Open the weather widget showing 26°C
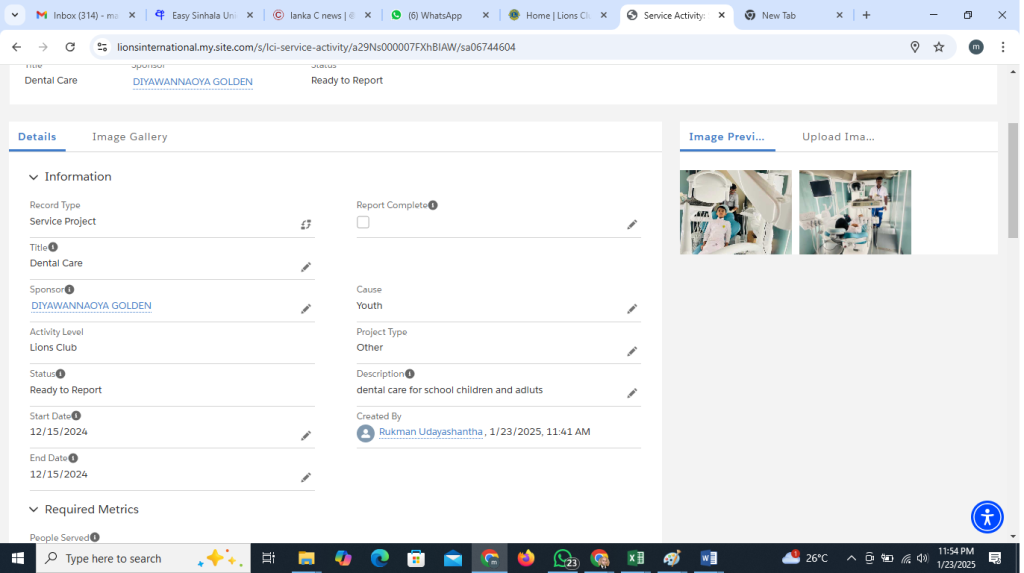Image resolution: width=1024 pixels, height=573 pixels. tap(805, 558)
